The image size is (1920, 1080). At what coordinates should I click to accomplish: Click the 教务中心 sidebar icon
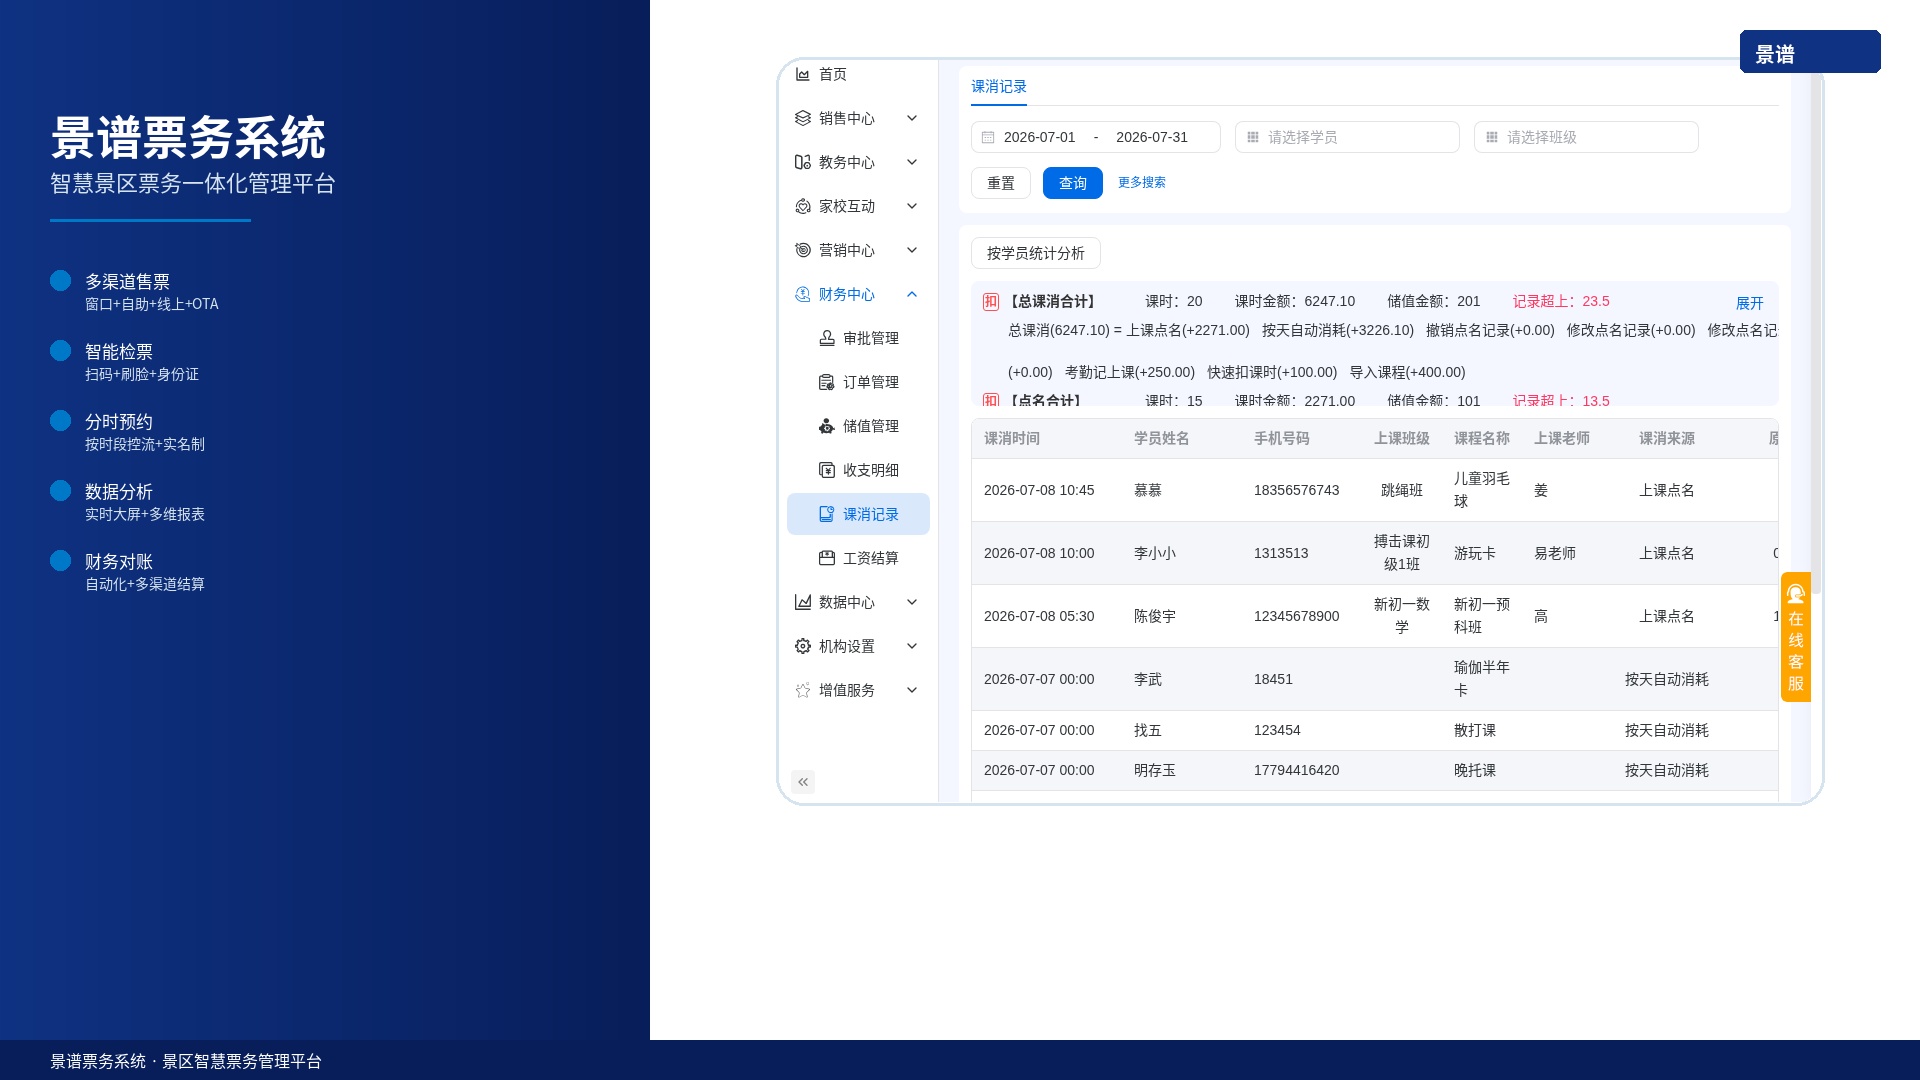802,162
